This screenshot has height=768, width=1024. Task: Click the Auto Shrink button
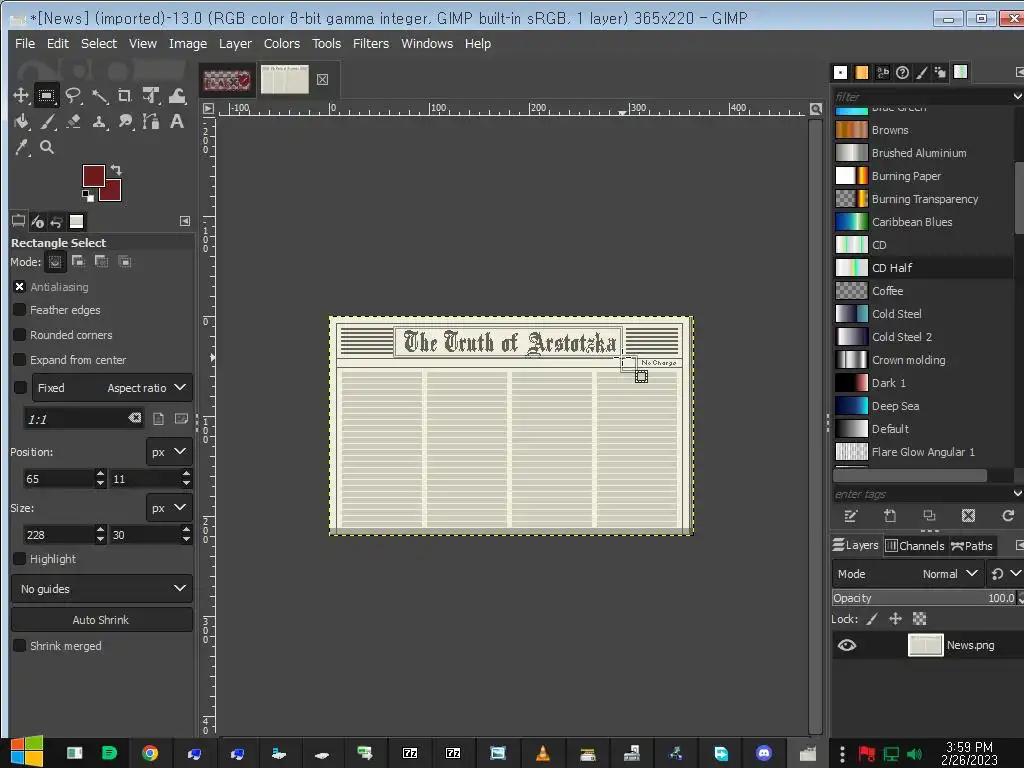point(101,620)
